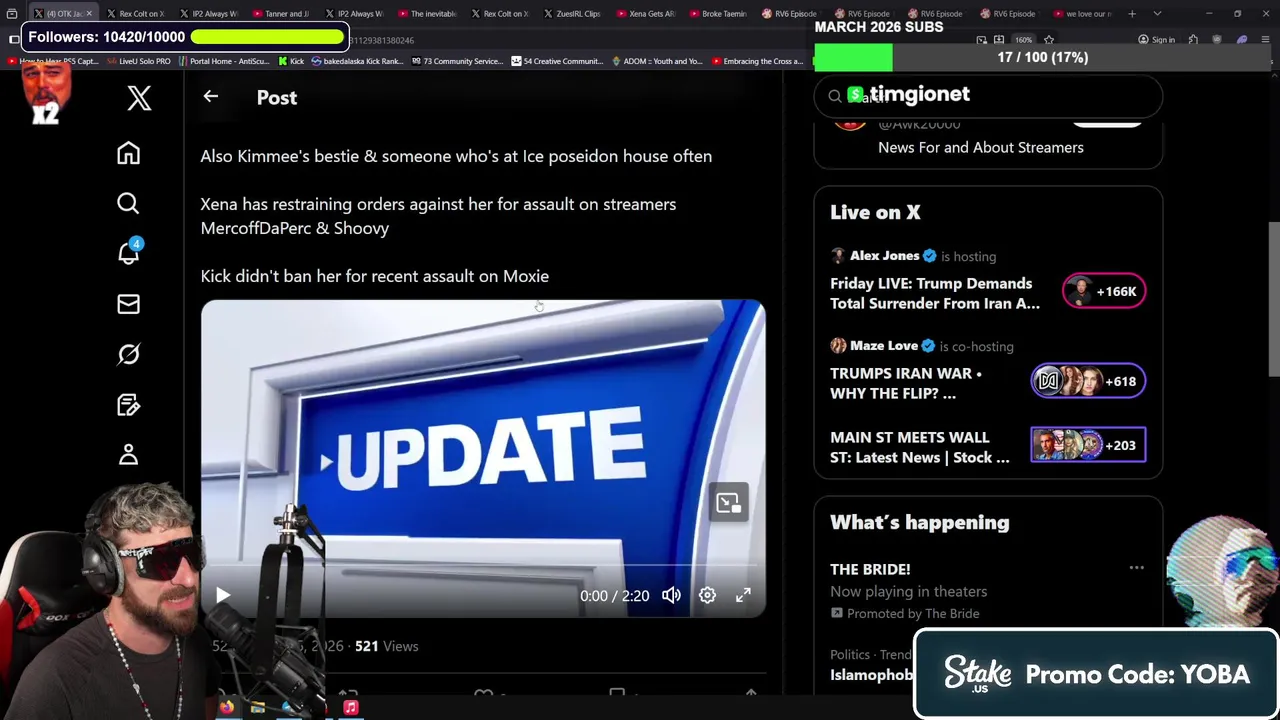
Task: Open THE BRIDE! promoted trend
Action: coord(870,569)
